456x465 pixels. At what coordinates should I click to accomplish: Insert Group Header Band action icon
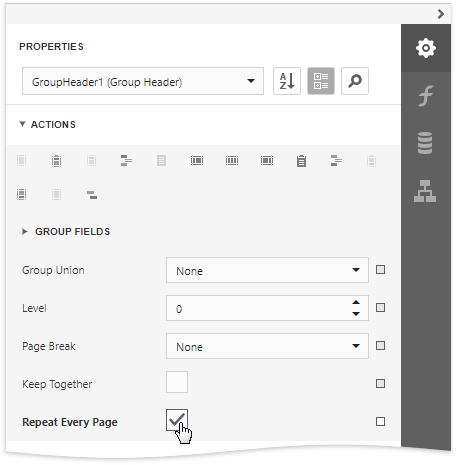click(126, 161)
